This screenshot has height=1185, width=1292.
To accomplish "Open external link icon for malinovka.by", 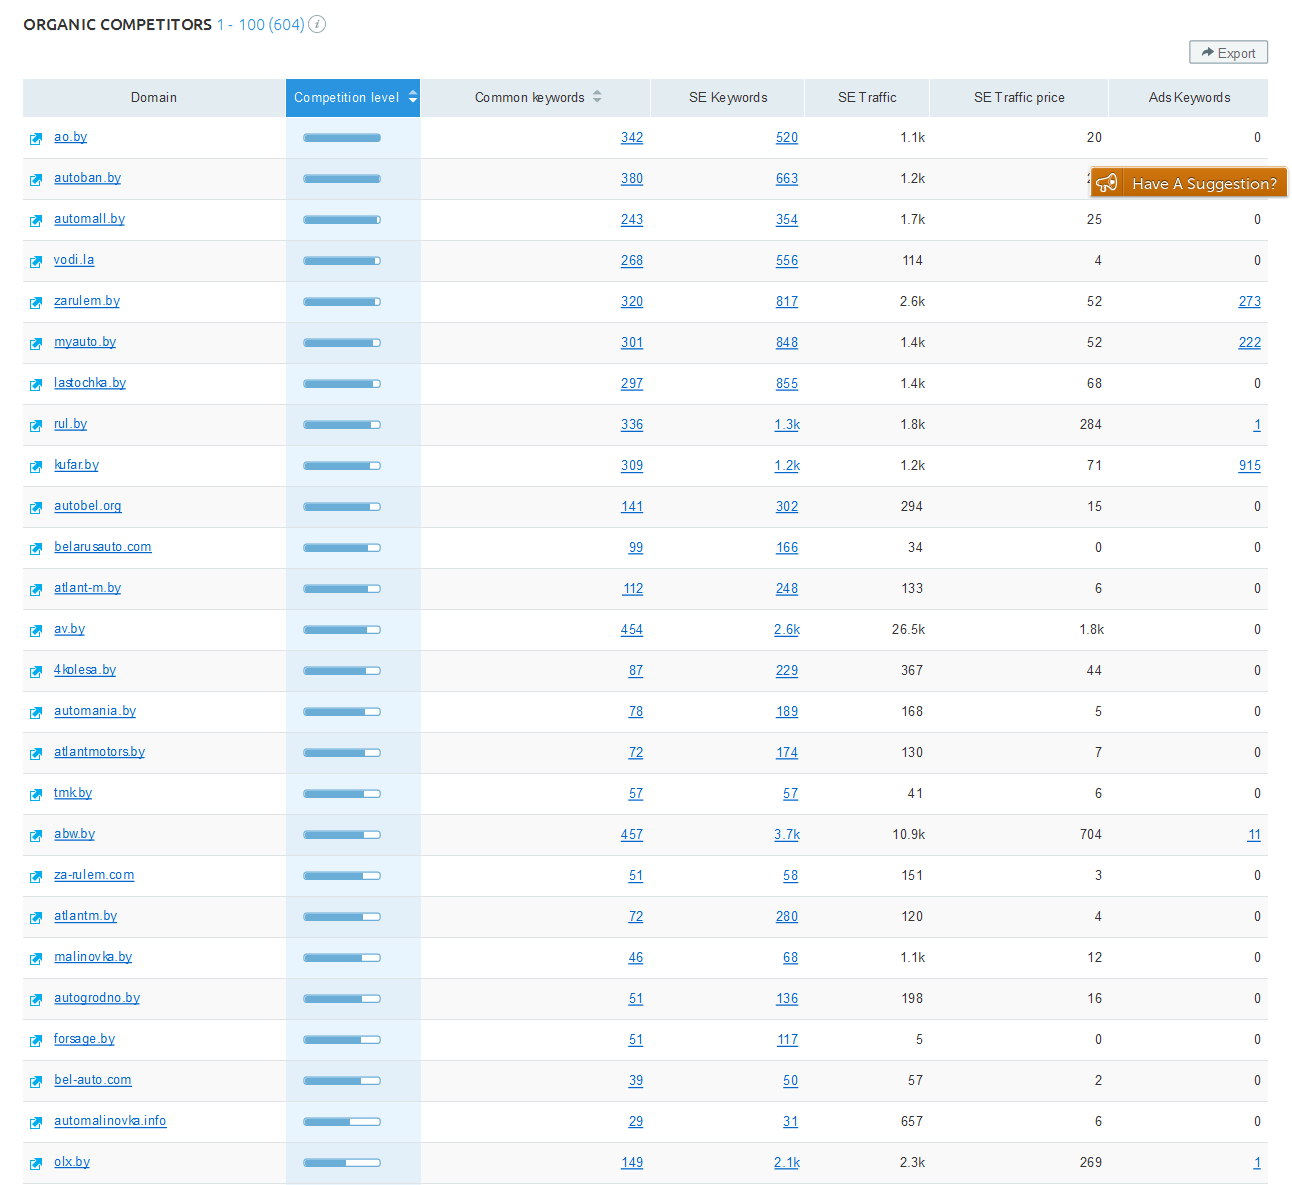I will tap(36, 959).
